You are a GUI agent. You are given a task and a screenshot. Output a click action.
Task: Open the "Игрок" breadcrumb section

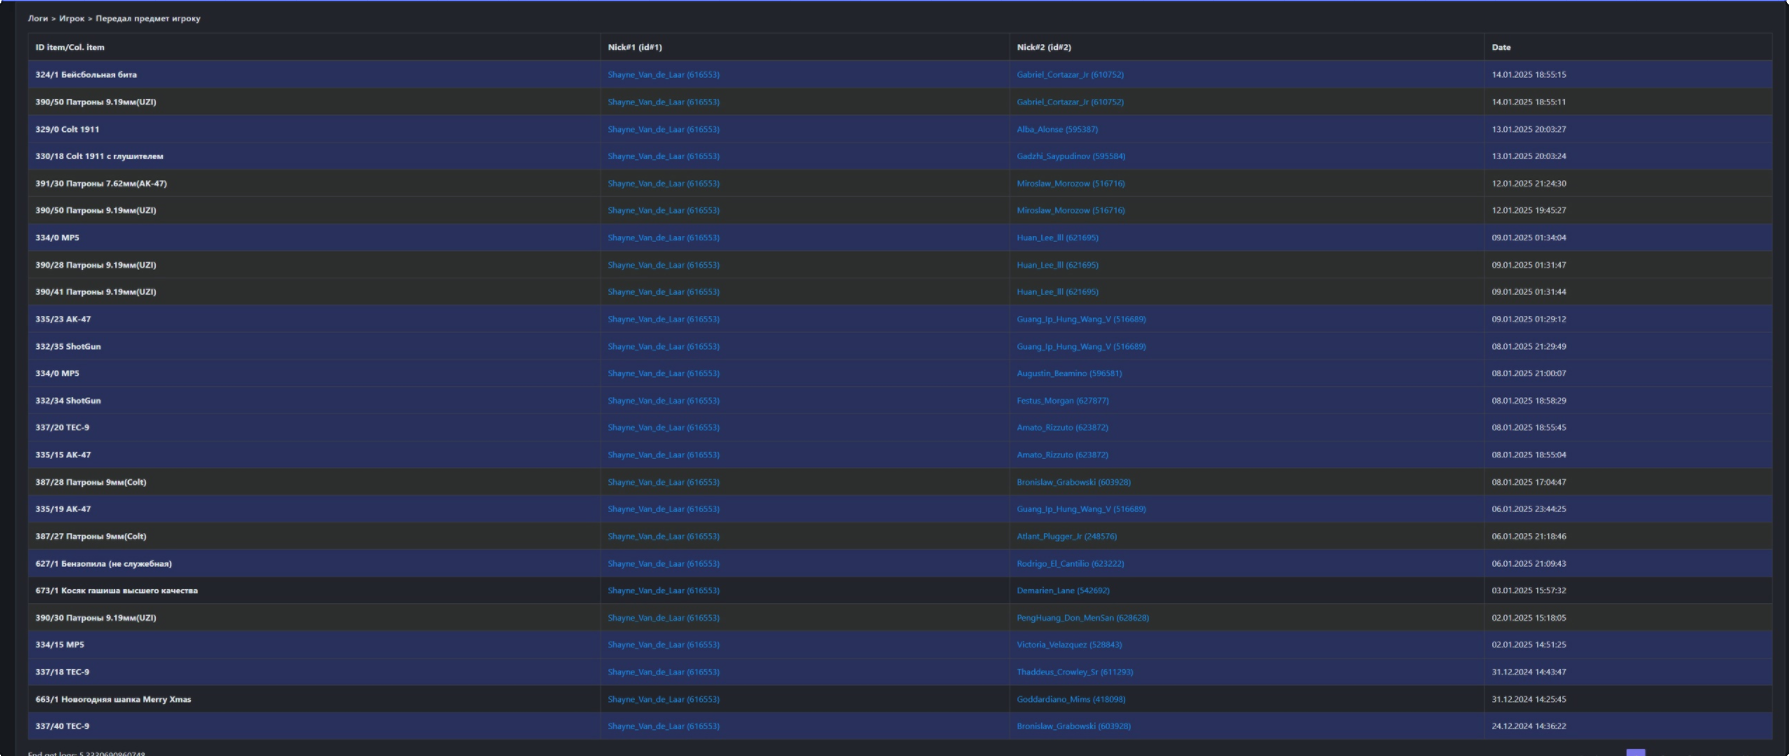tap(71, 19)
